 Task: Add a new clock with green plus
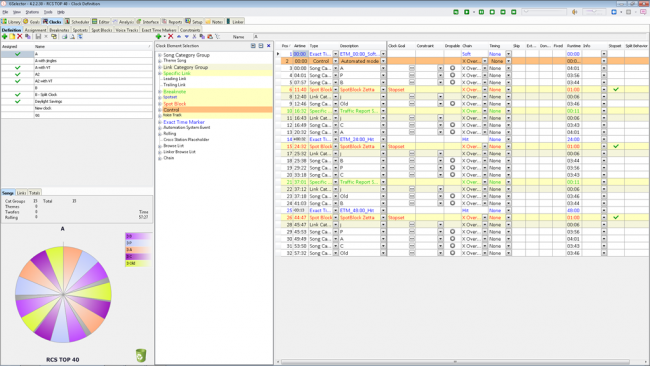coord(5,36)
